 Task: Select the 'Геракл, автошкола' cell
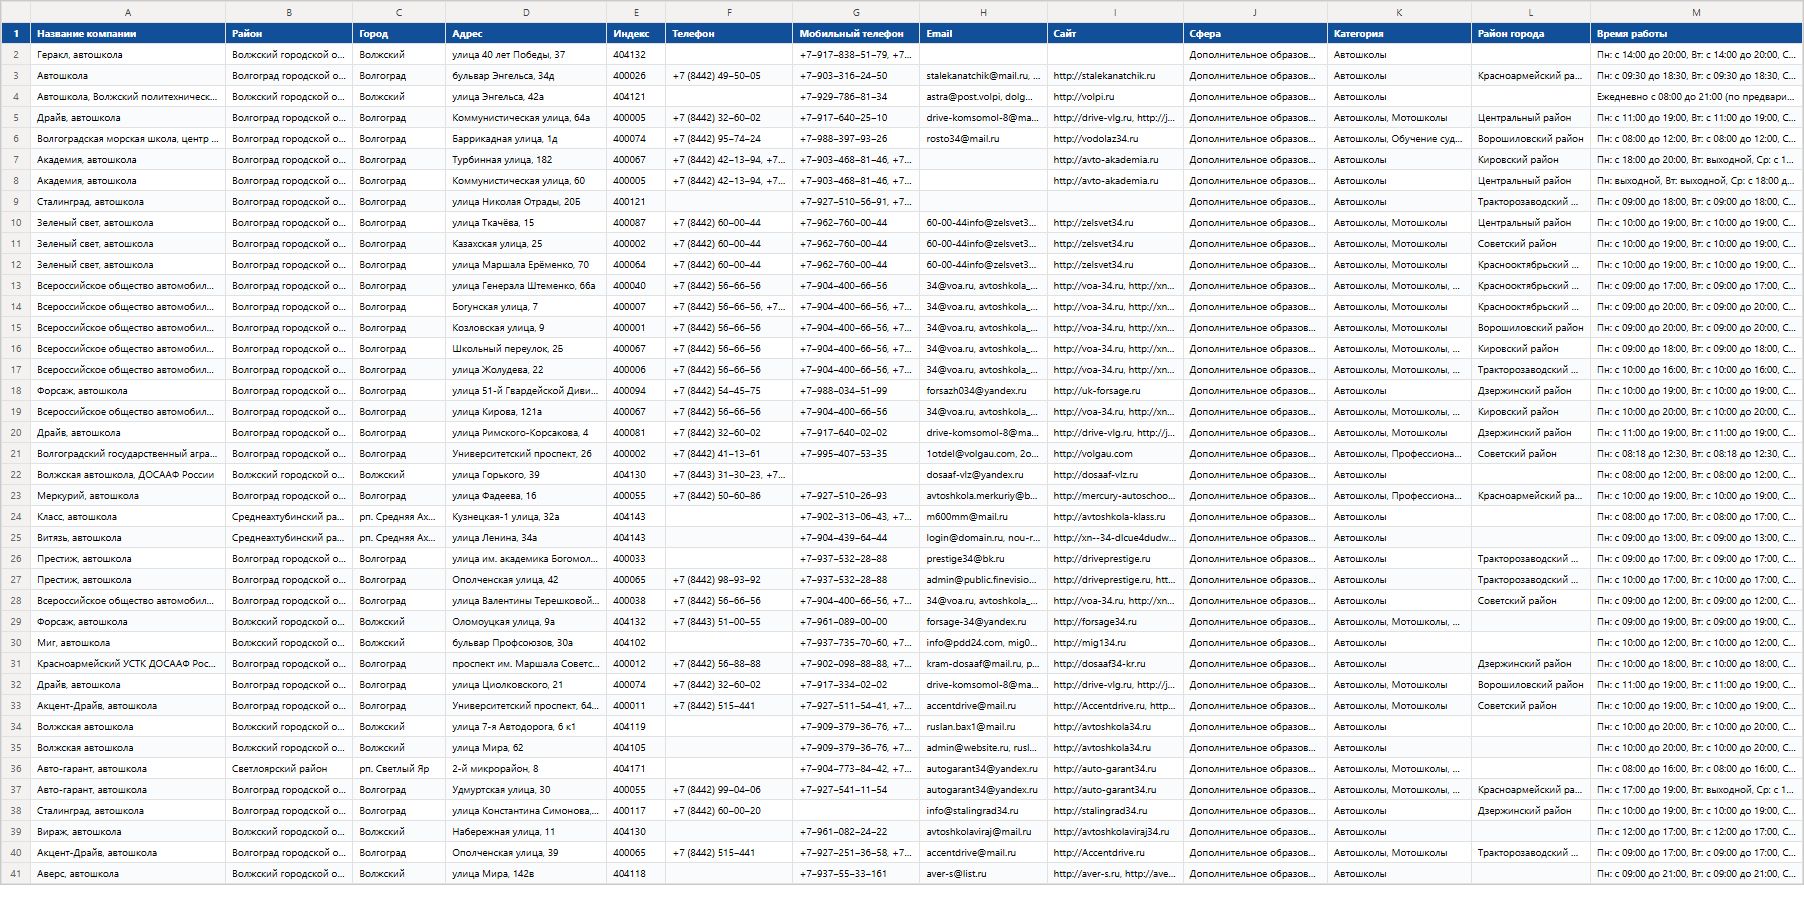click(128, 55)
